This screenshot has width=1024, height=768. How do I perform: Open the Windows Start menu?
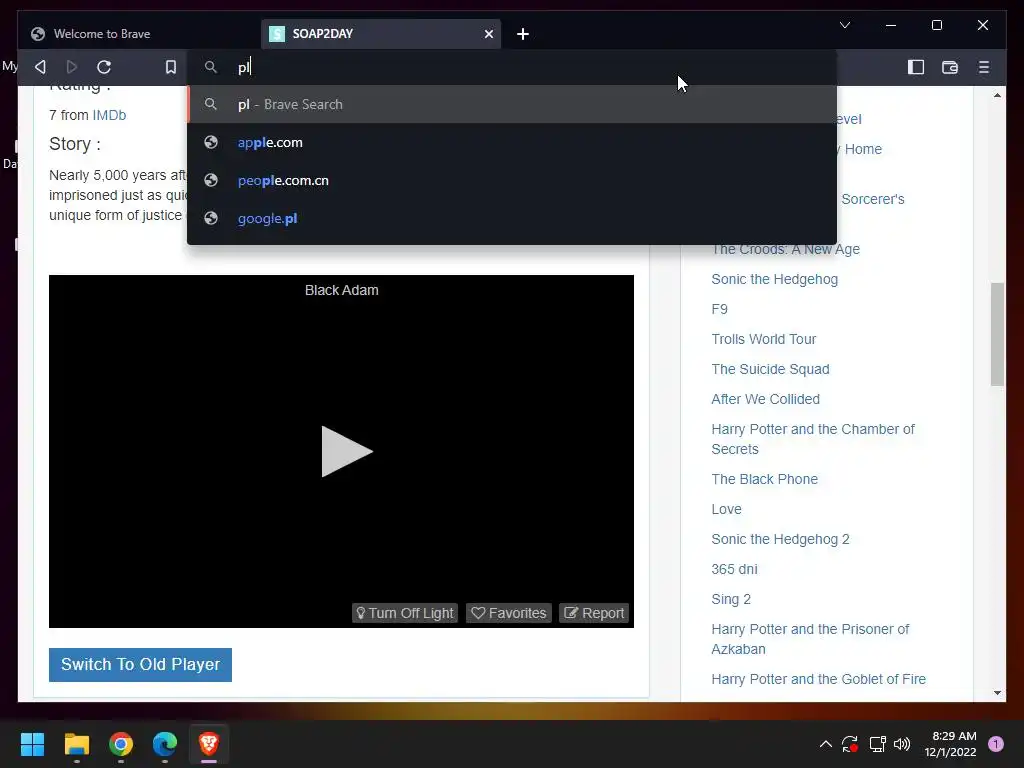coord(32,744)
